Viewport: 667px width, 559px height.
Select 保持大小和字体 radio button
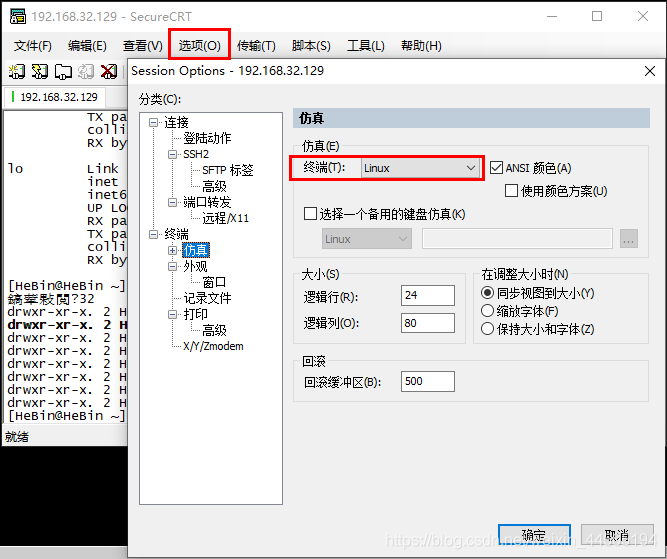[487, 328]
